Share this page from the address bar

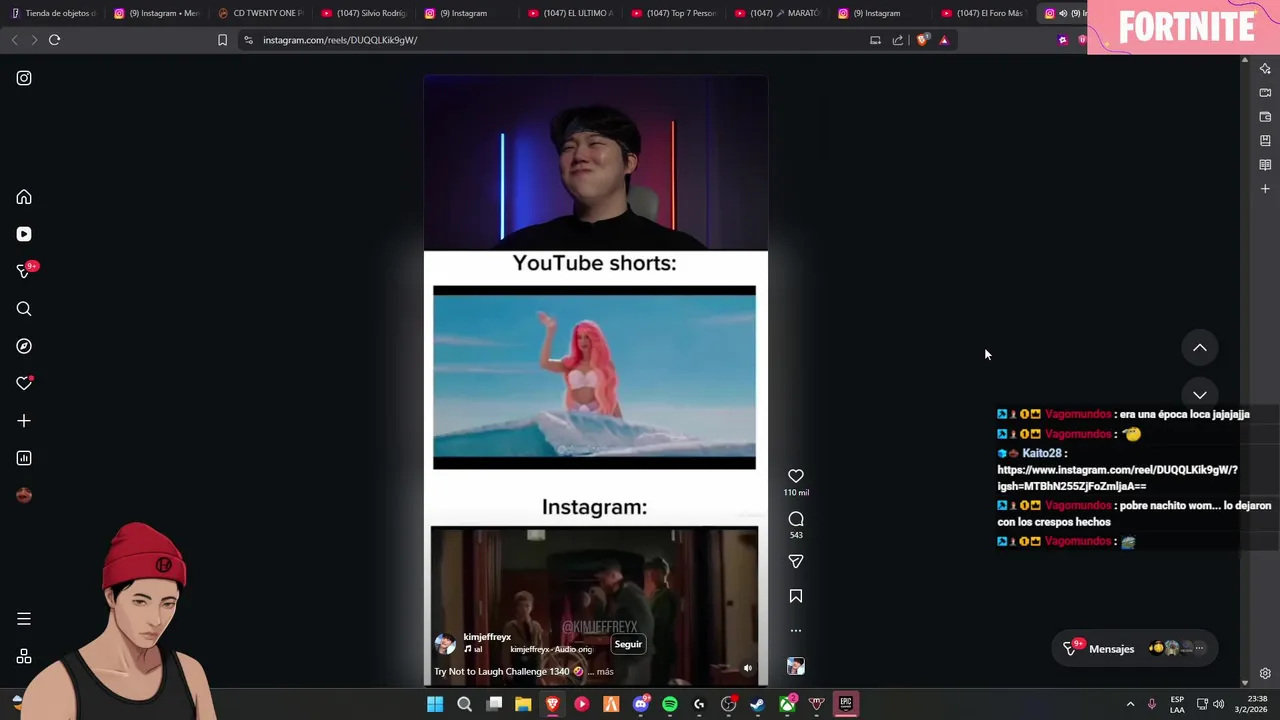(898, 40)
